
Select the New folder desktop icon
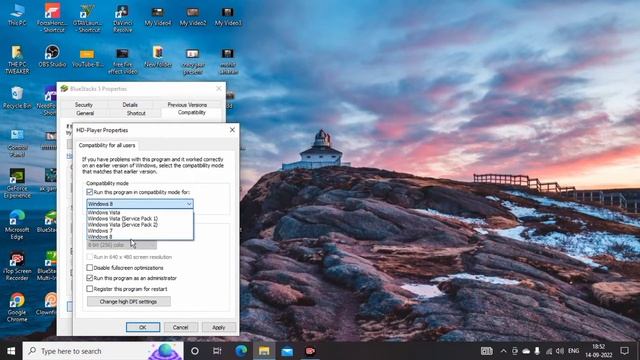(x=158, y=56)
